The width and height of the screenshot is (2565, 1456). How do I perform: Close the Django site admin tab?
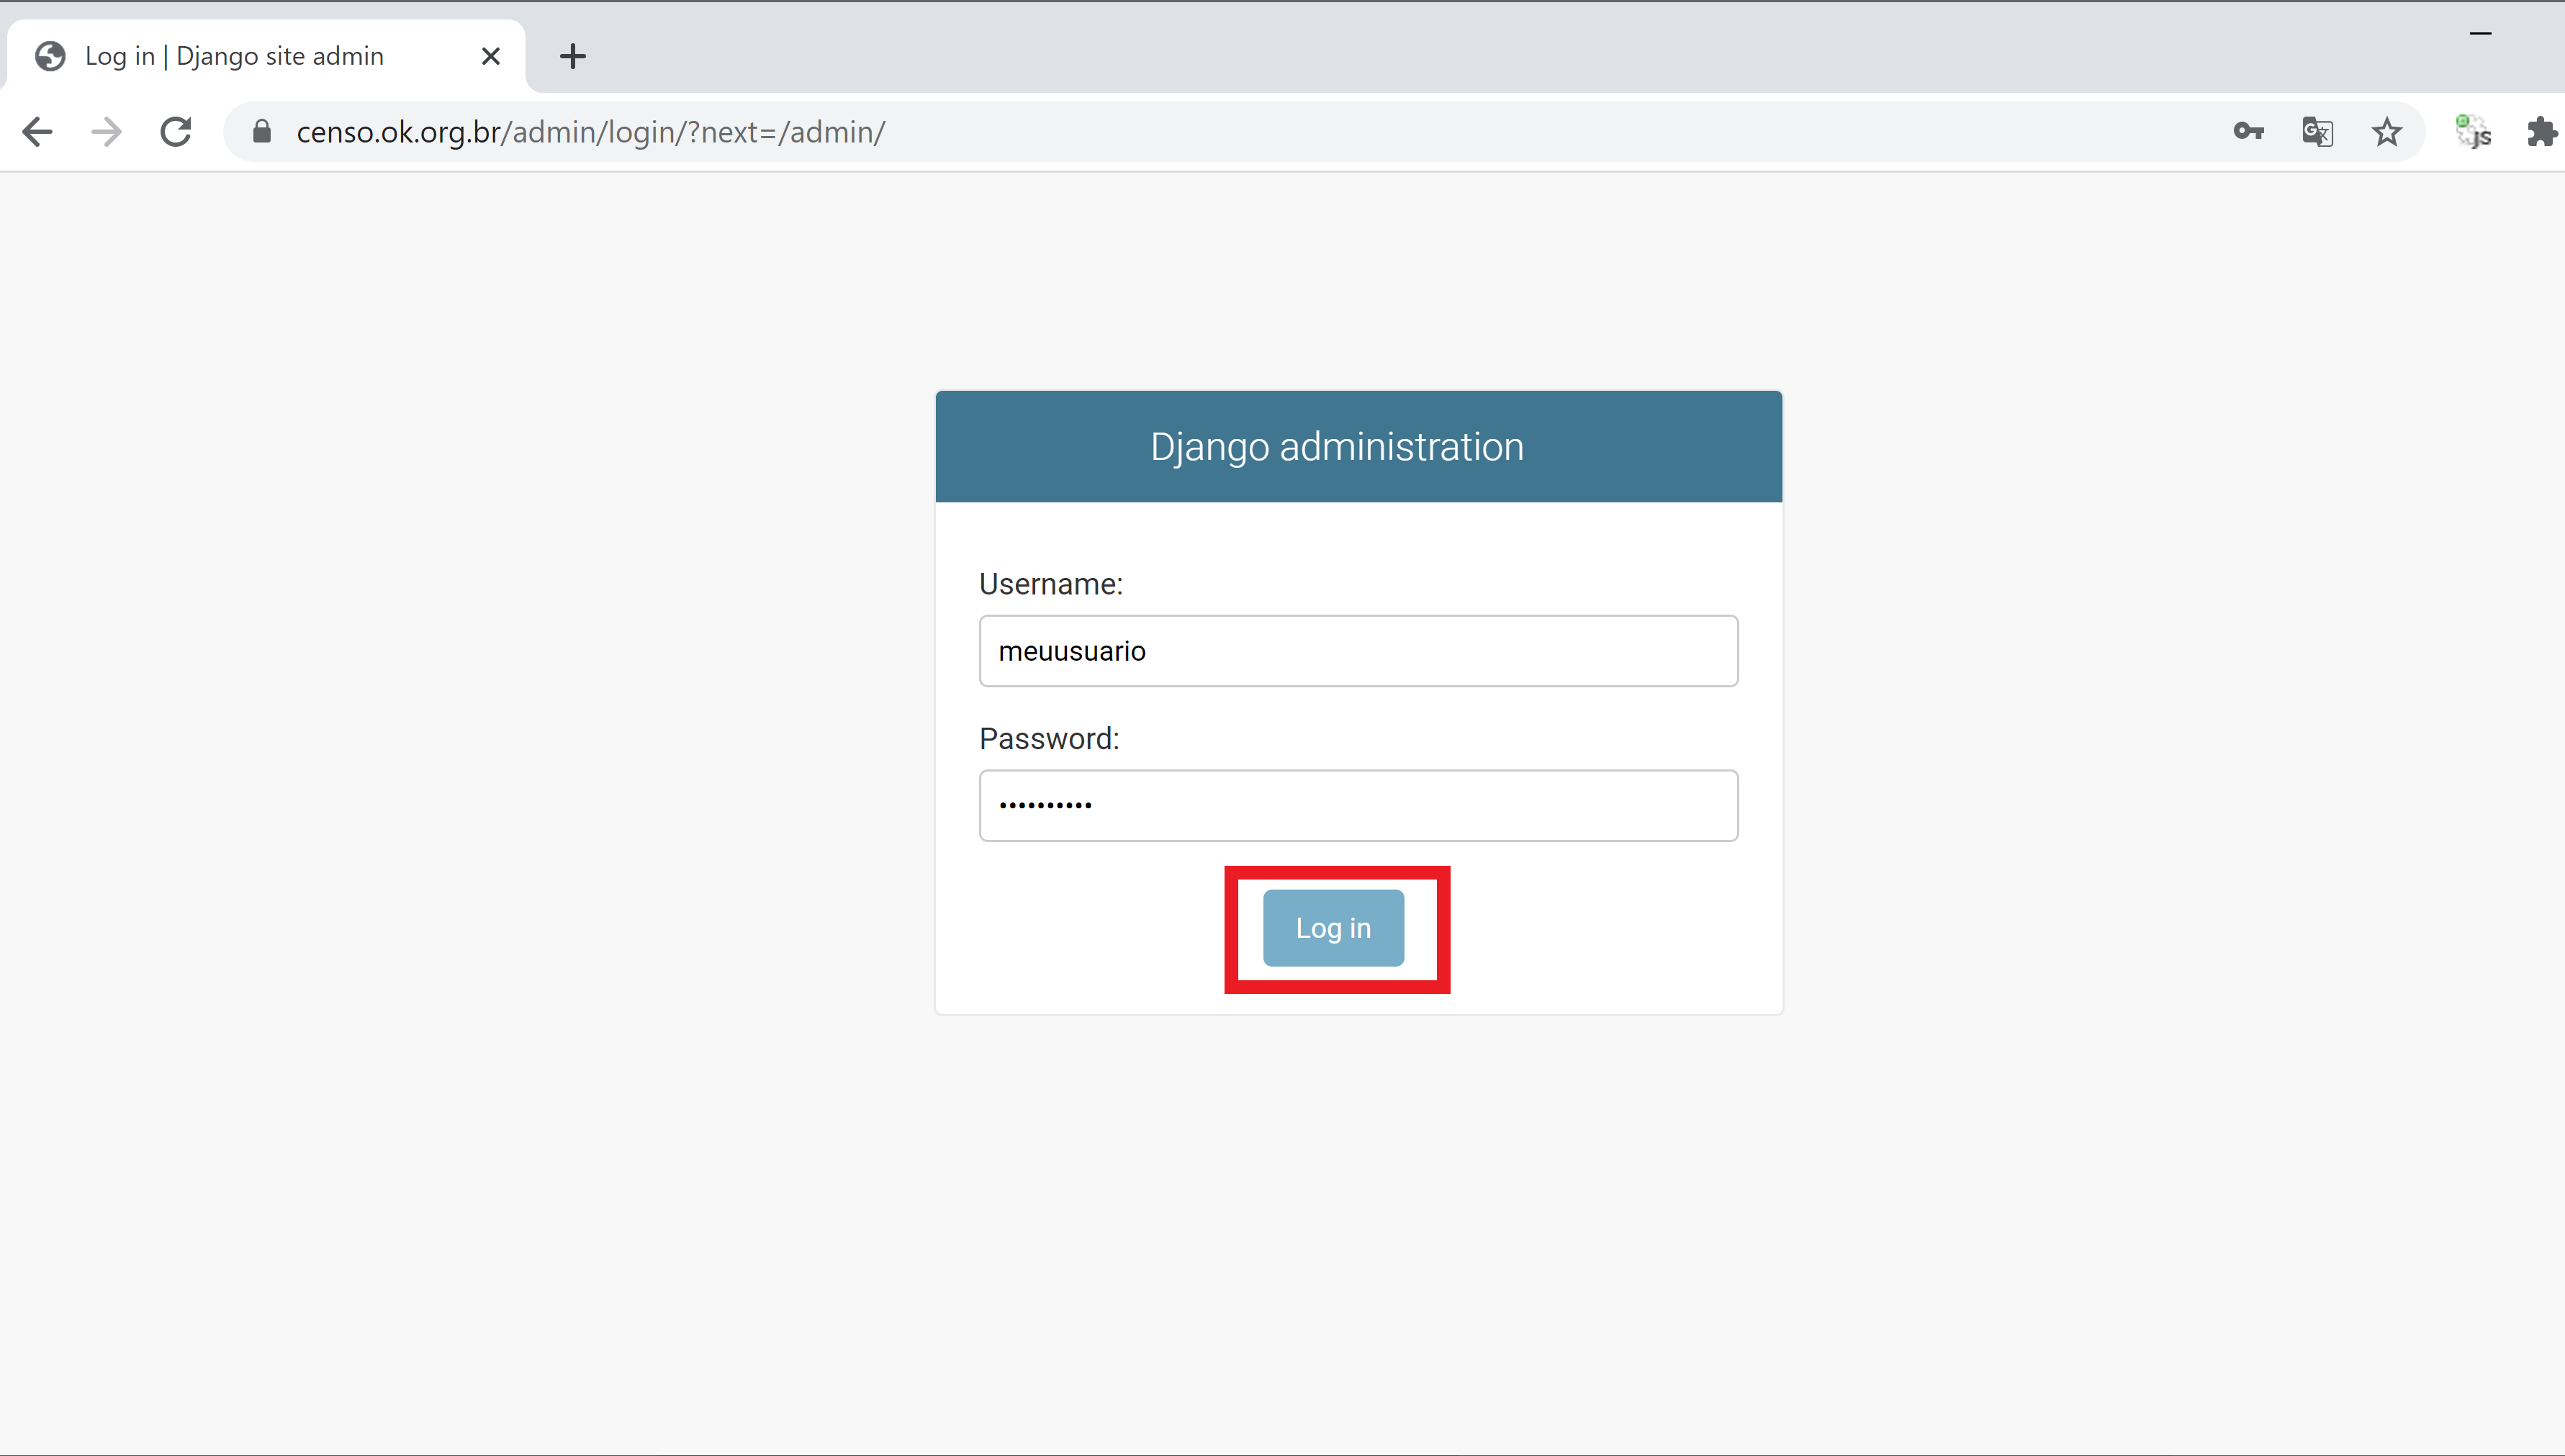point(491,56)
